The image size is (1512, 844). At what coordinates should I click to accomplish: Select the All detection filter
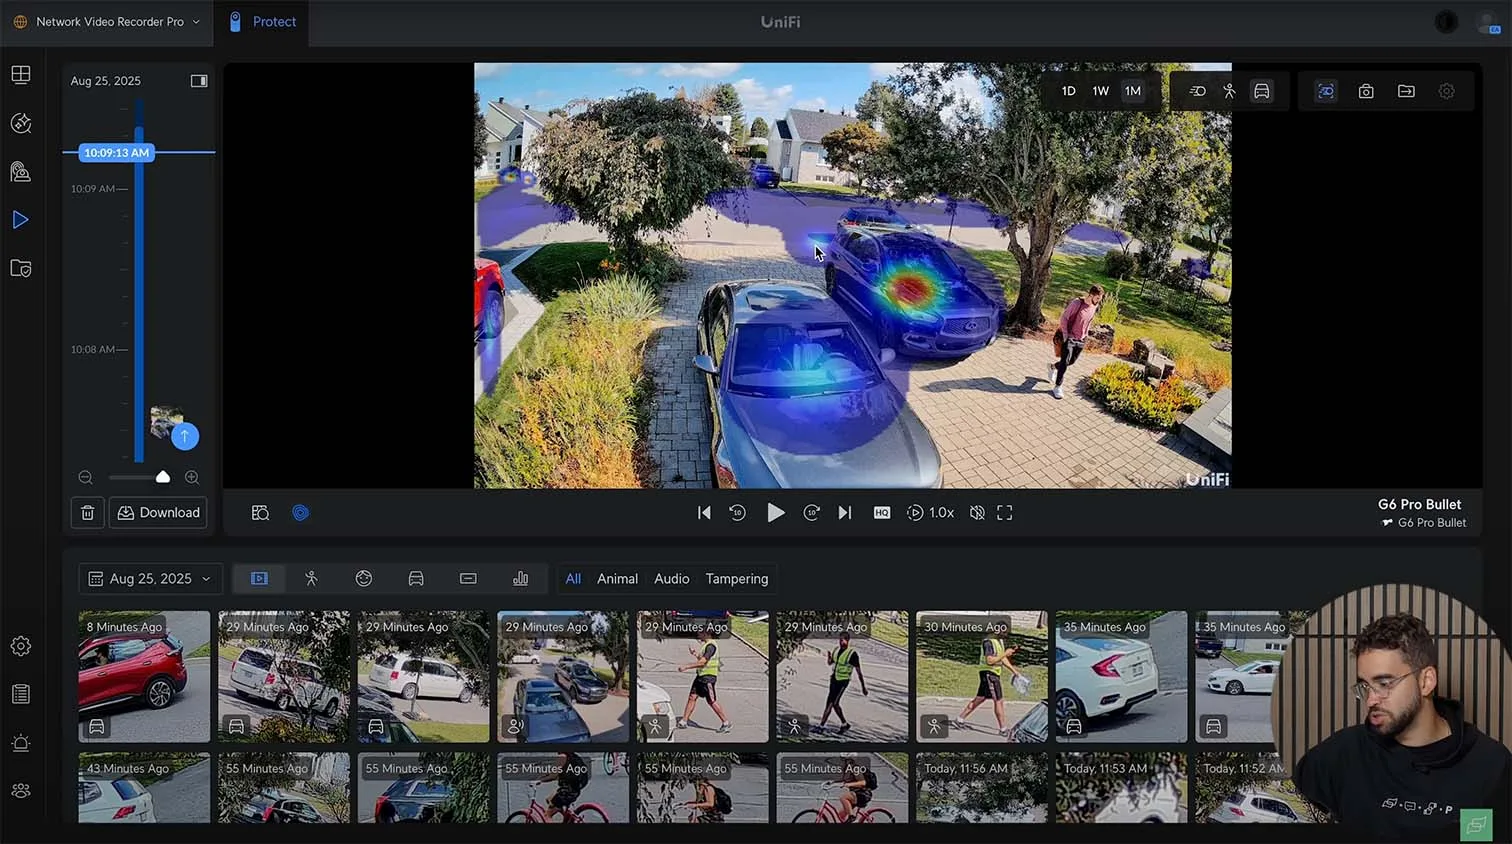coord(573,579)
